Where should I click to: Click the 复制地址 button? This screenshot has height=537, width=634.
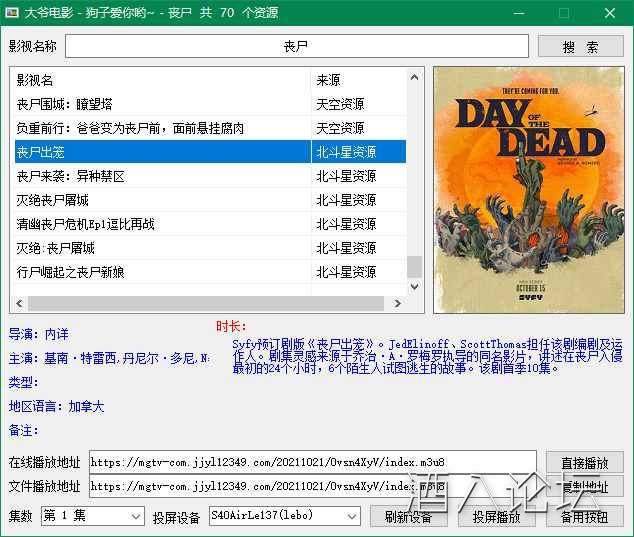(585, 487)
